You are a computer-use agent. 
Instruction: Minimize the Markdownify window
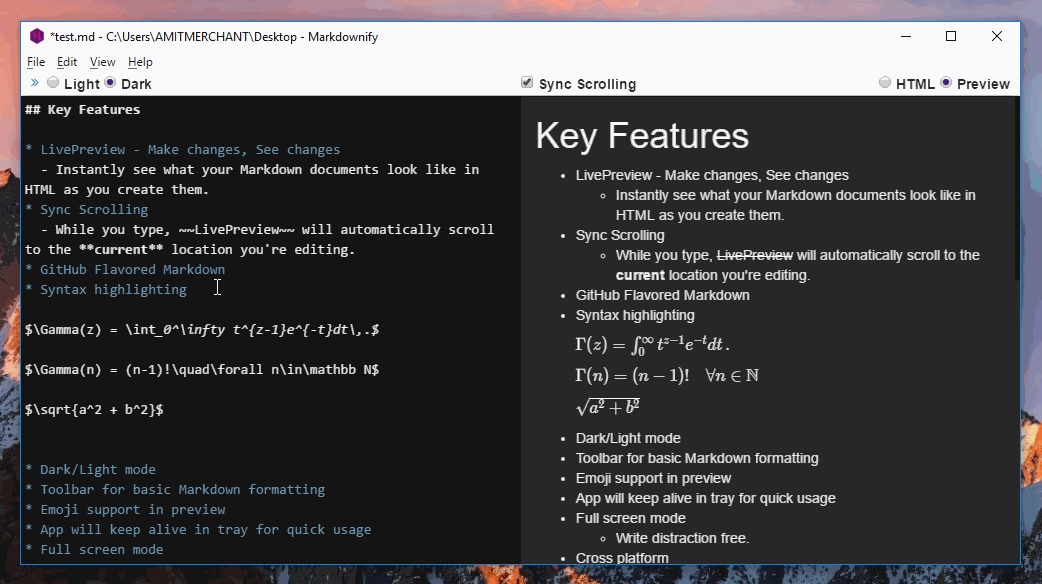pyautogui.click(x=906, y=37)
